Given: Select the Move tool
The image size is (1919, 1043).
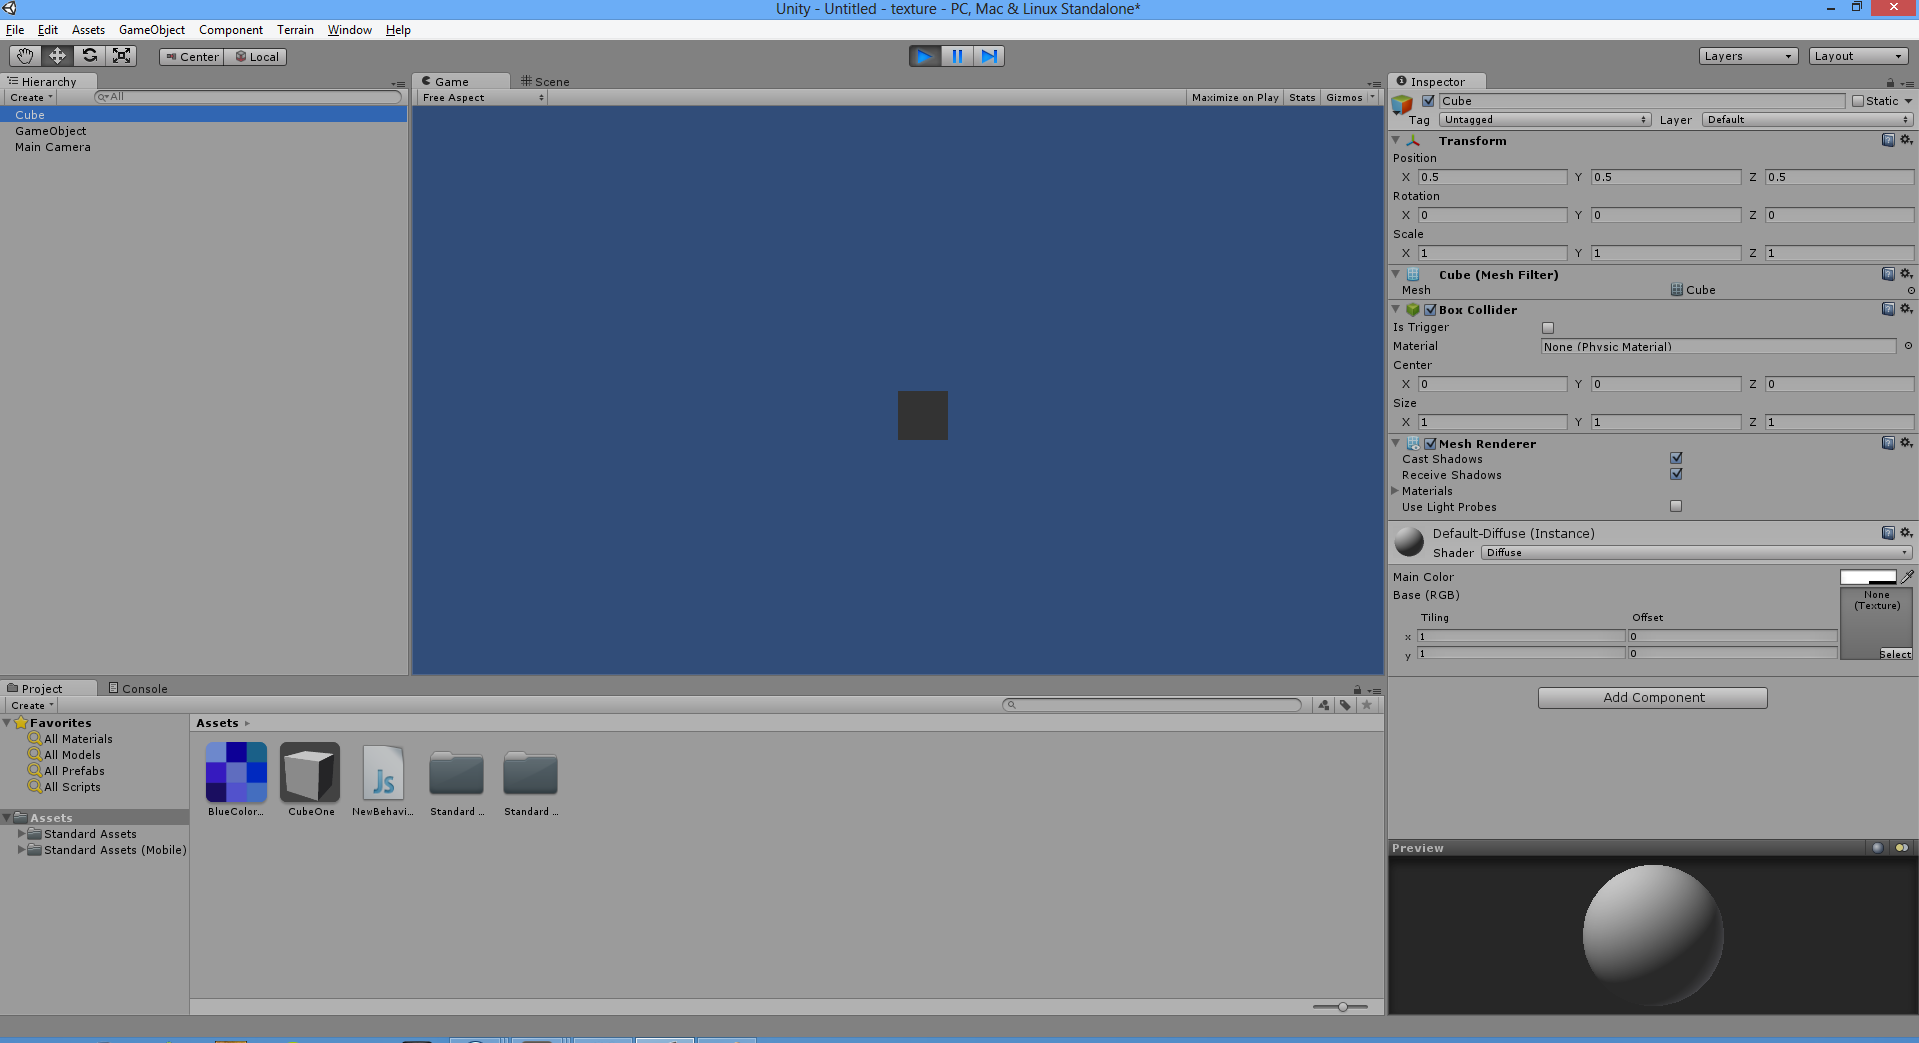Looking at the screenshot, I should pyautogui.click(x=57, y=56).
